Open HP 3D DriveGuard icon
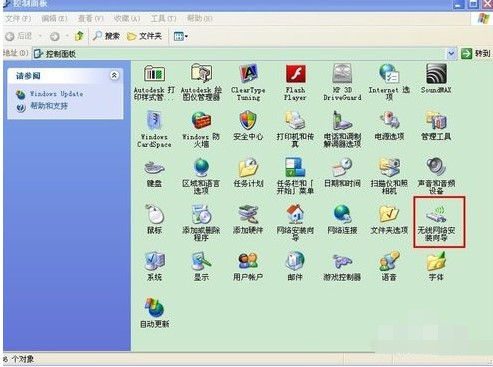493x367 pixels. pyautogui.click(x=342, y=74)
